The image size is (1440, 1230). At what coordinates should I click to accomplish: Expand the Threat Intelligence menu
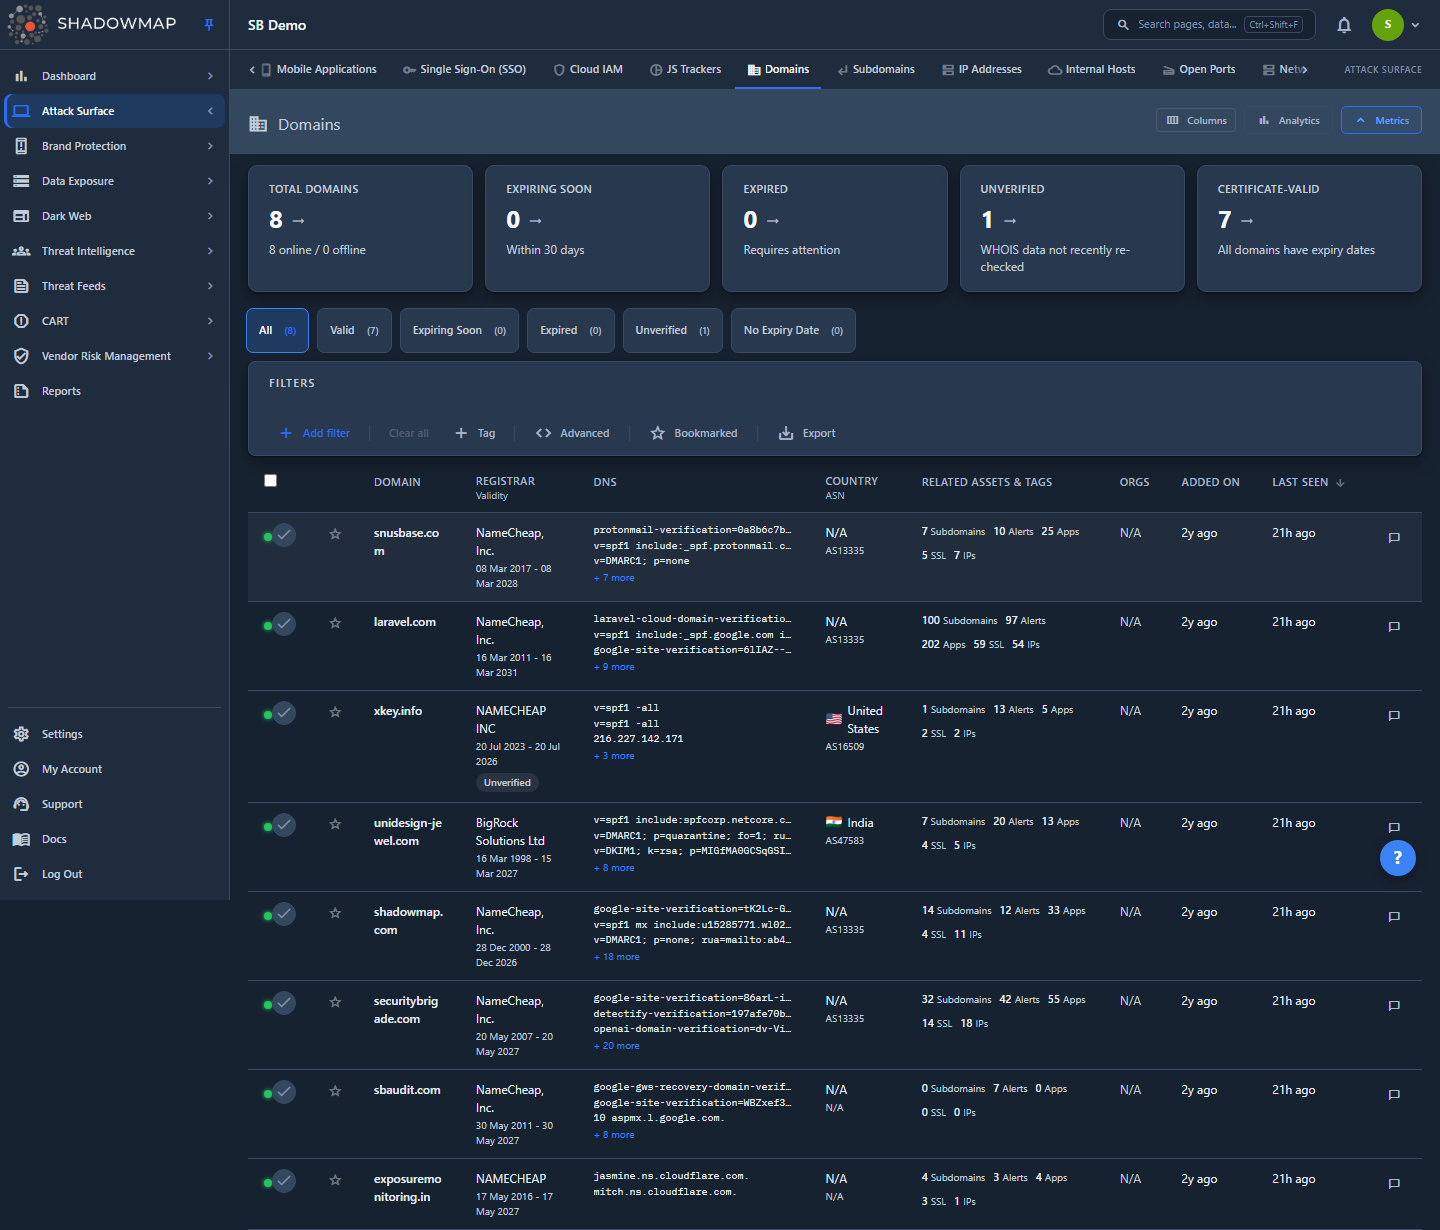pyautogui.click(x=210, y=251)
